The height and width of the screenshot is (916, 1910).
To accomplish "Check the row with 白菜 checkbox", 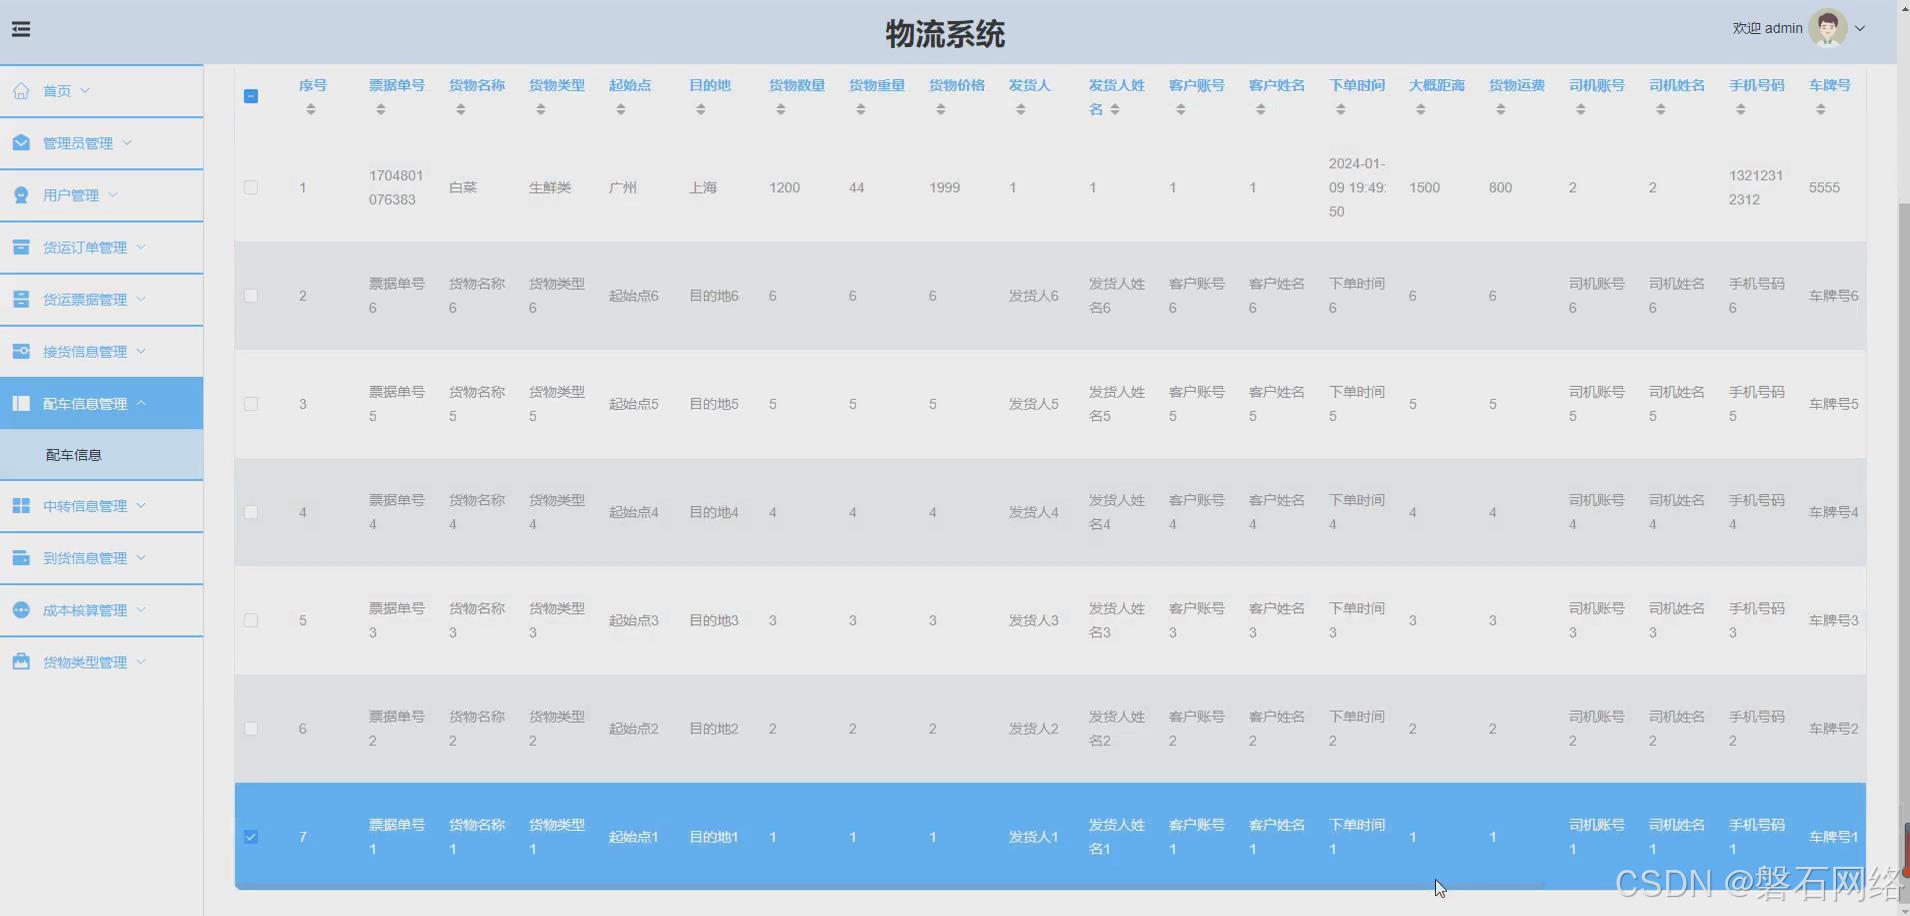I will coord(251,187).
